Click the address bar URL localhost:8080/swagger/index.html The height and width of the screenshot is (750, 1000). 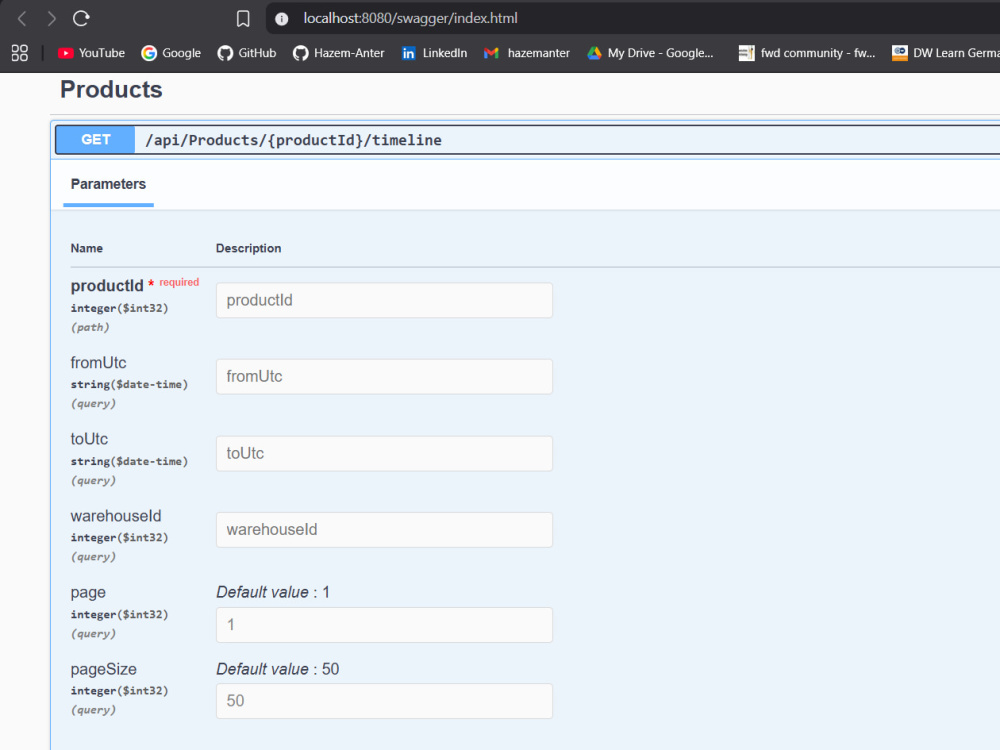(410, 18)
